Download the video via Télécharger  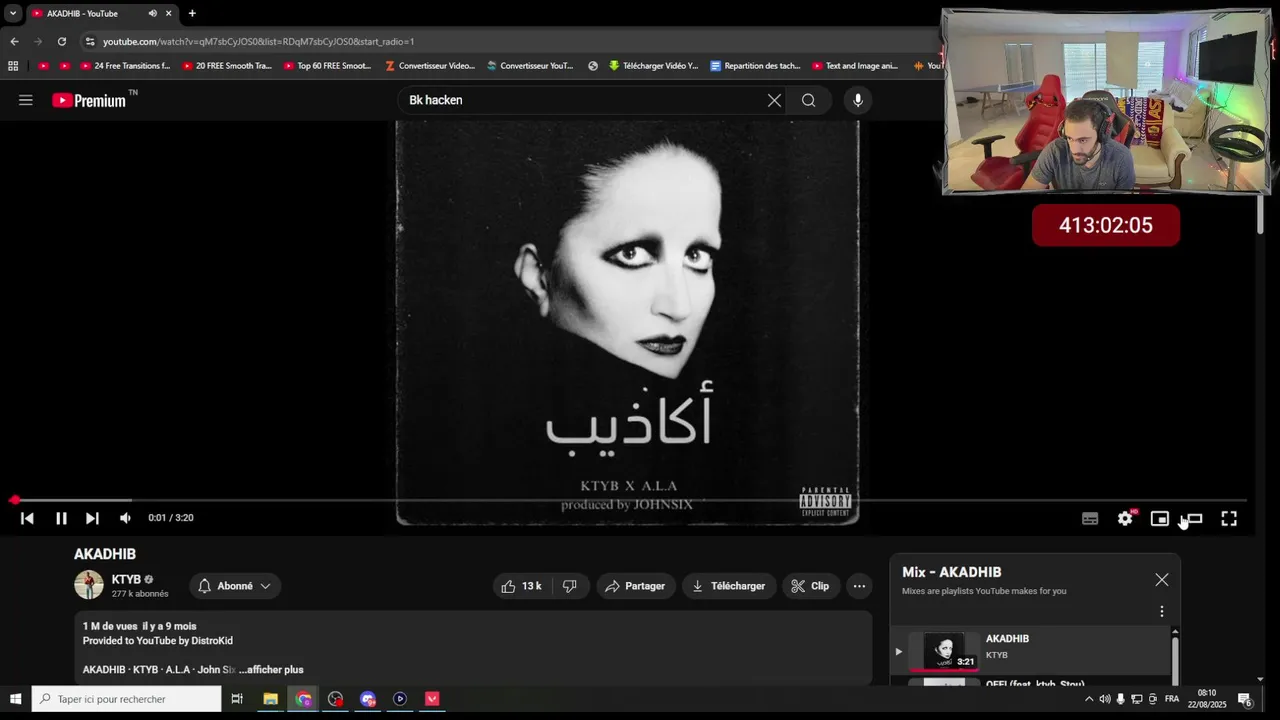(729, 586)
